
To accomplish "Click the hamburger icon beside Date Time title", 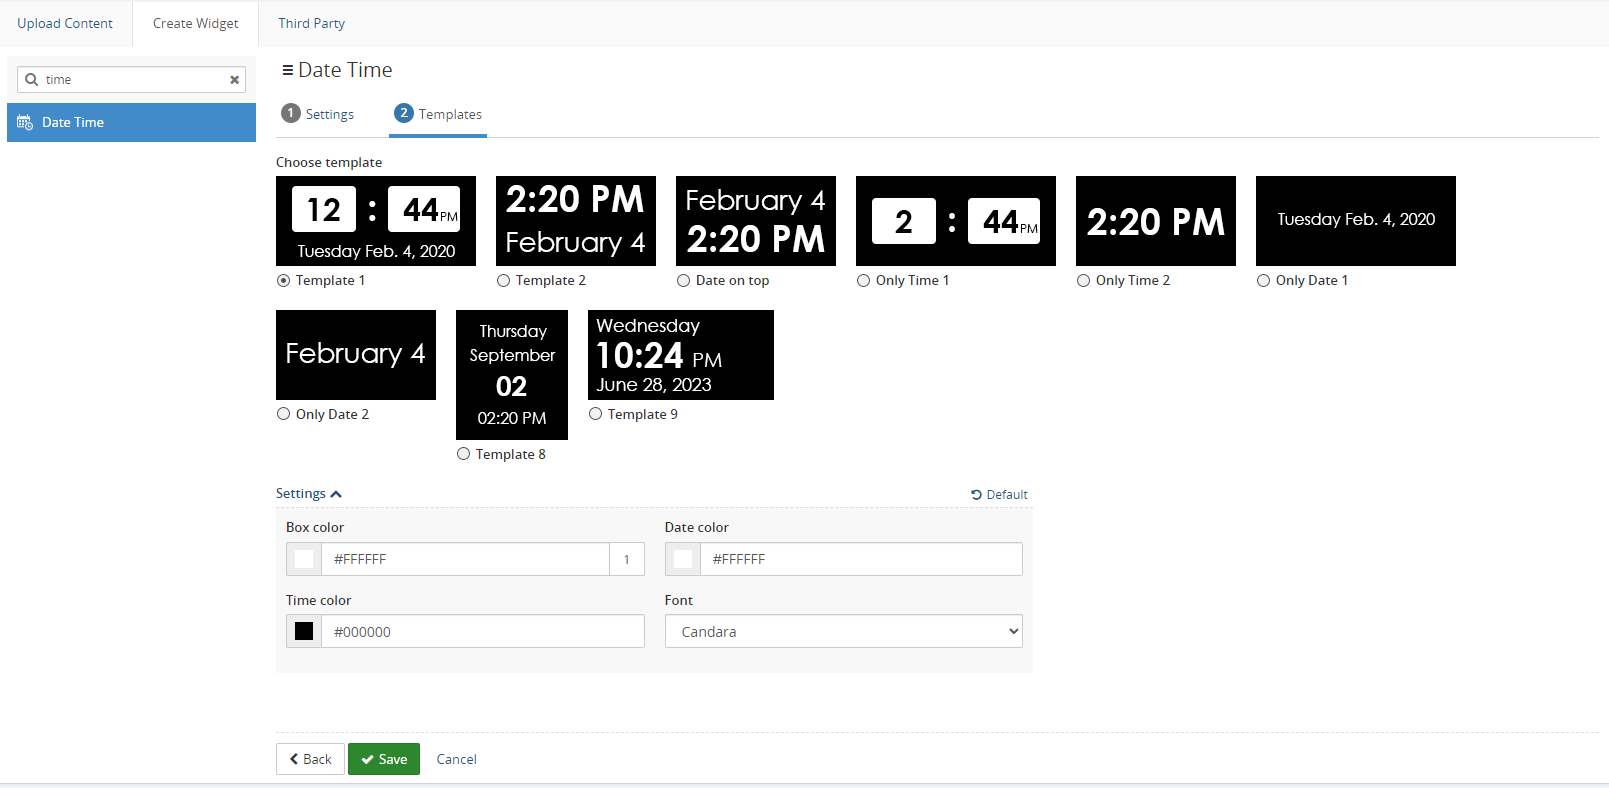I will pyautogui.click(x=287, y=70).
